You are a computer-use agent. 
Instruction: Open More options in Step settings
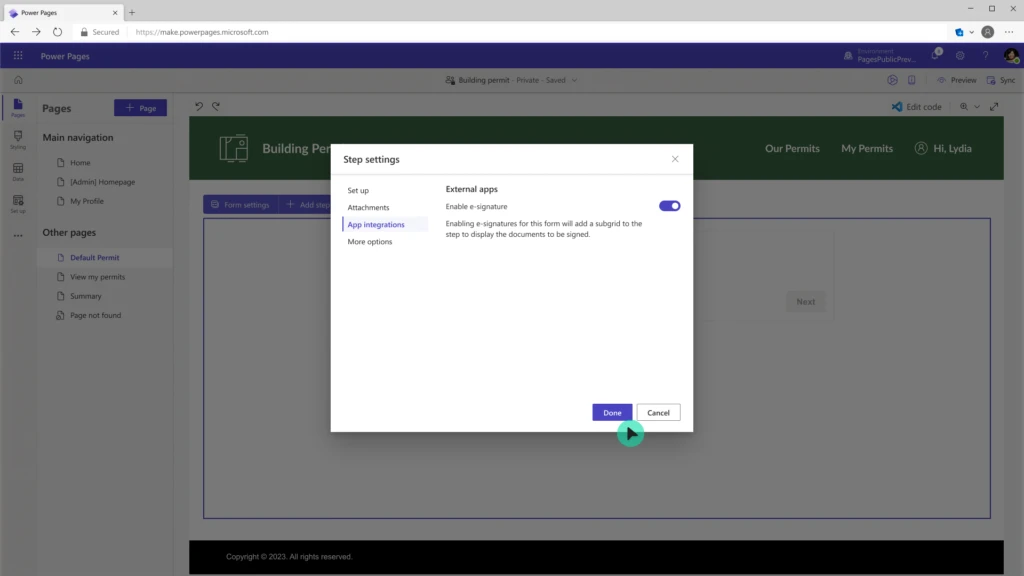[369, 241]
